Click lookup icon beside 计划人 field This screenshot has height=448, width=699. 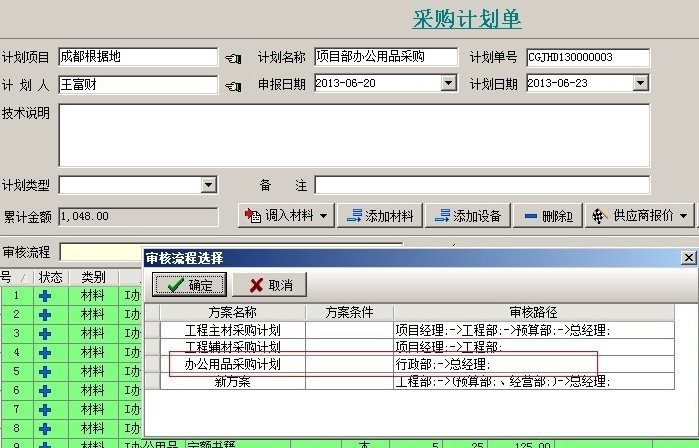(234, 86)
